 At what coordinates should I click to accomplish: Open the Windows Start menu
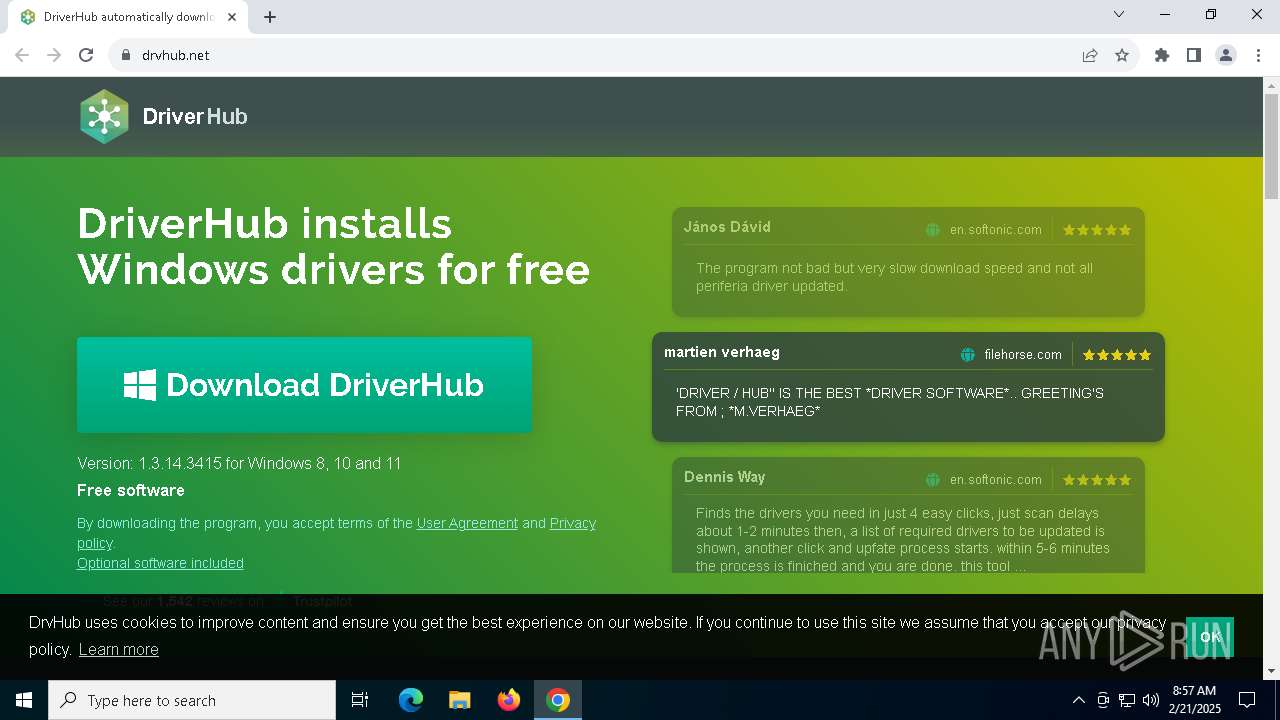click(x=24, y=700)
